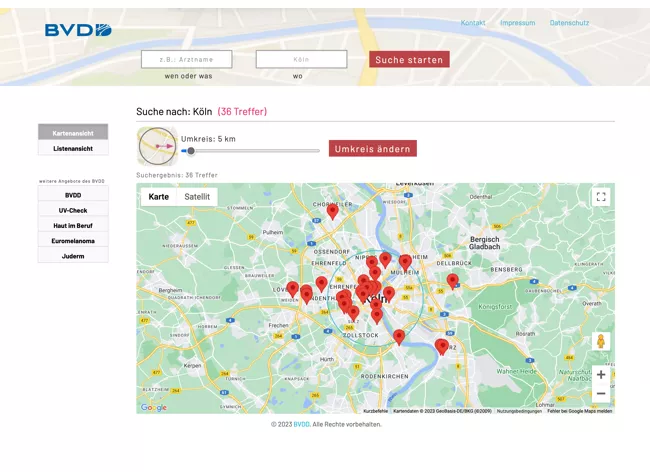This screenshot has height=472, width=650.
Task: Open Street View pegman on map
Action: (600, 342)
